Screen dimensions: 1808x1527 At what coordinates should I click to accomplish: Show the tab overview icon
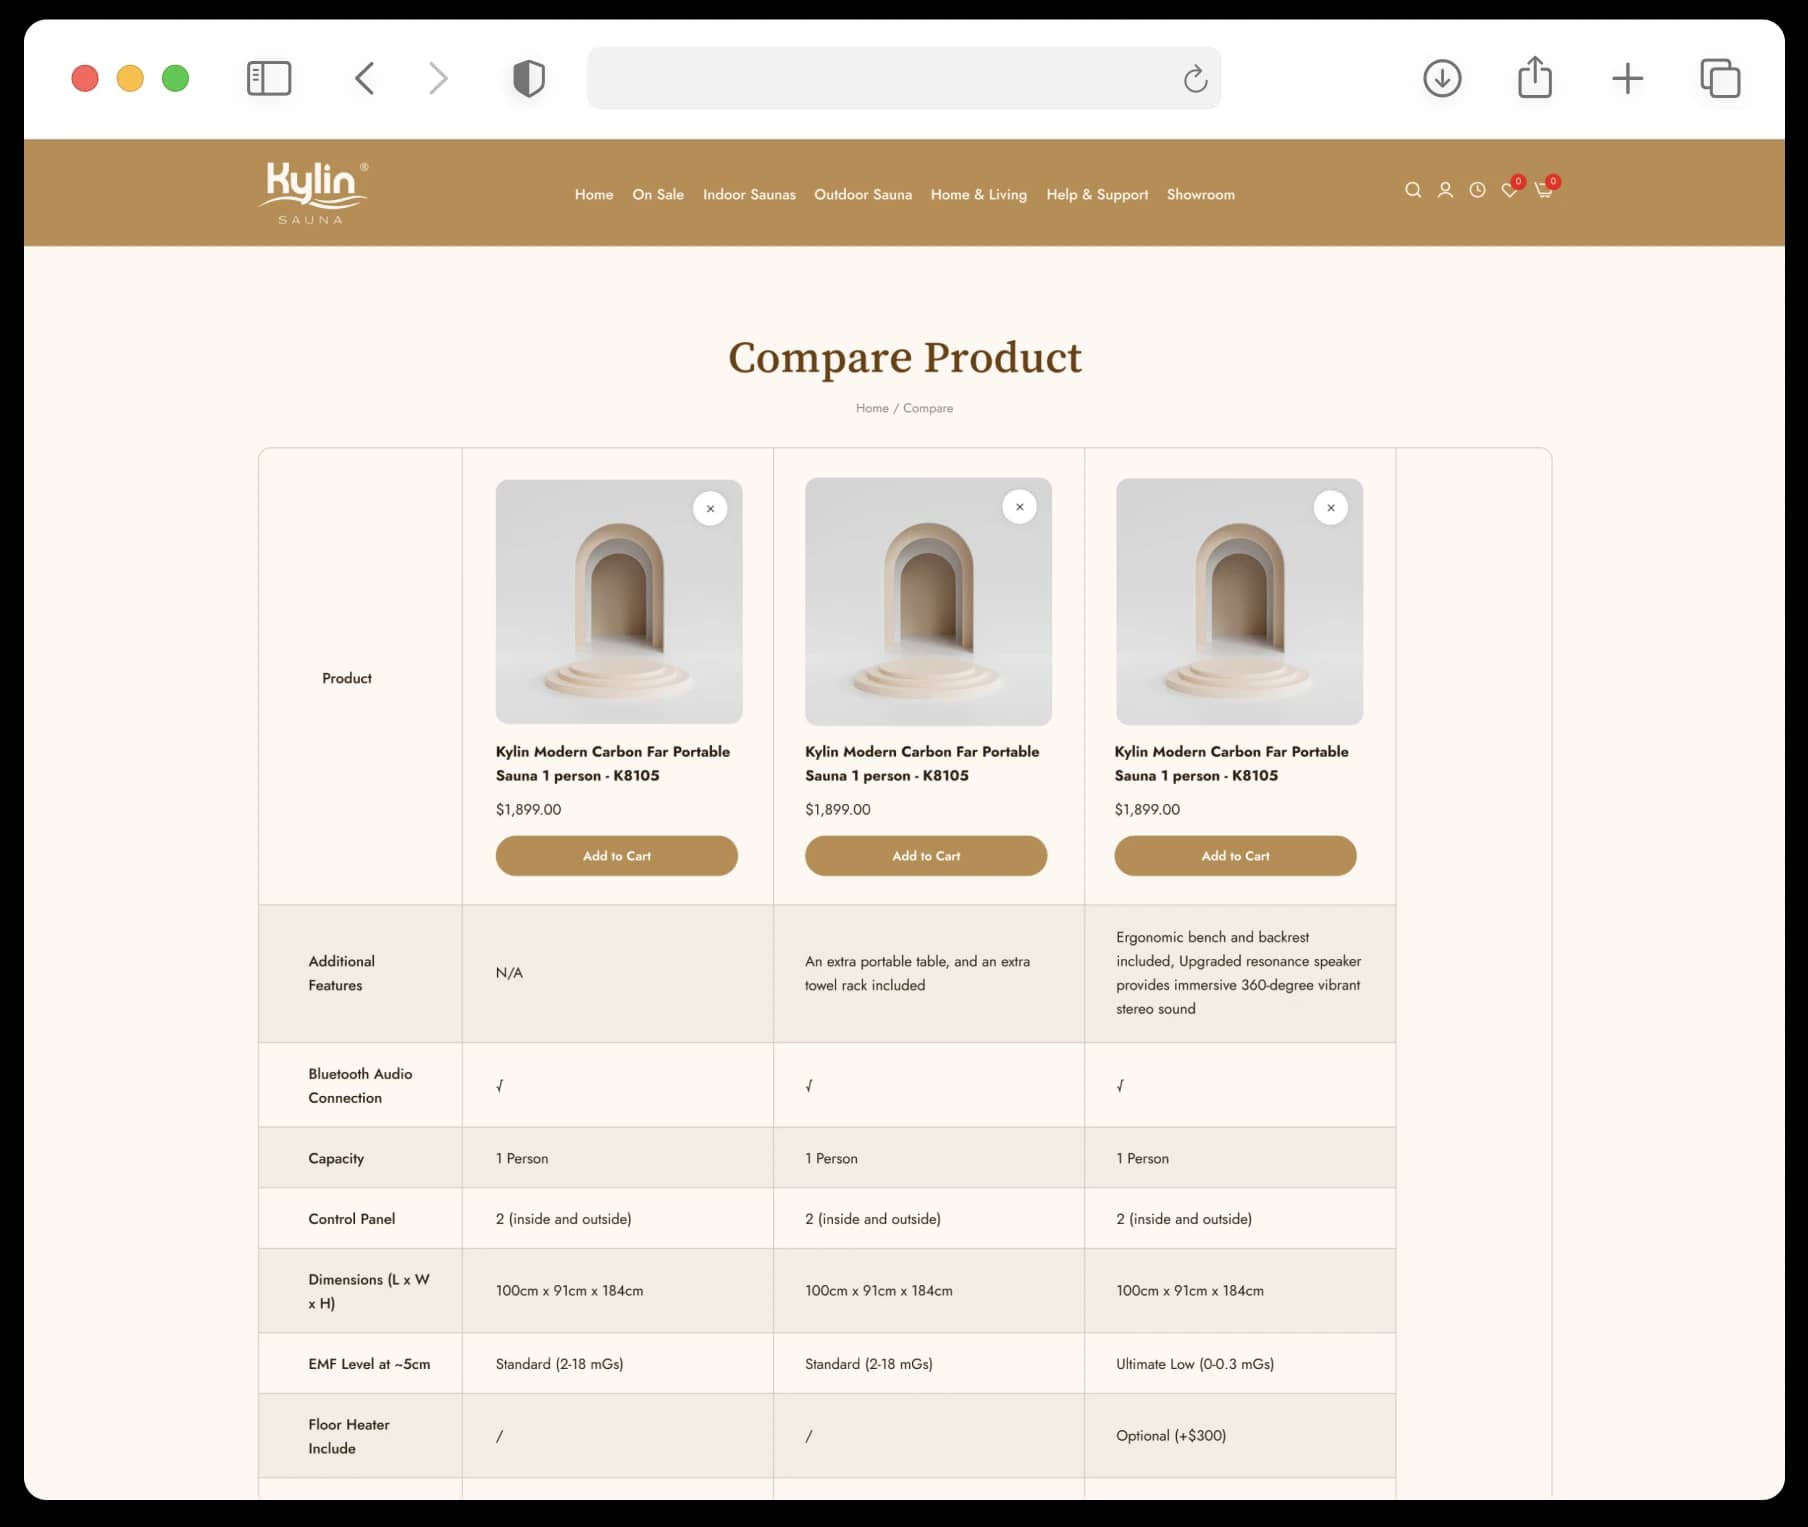tap(1720, 78)
